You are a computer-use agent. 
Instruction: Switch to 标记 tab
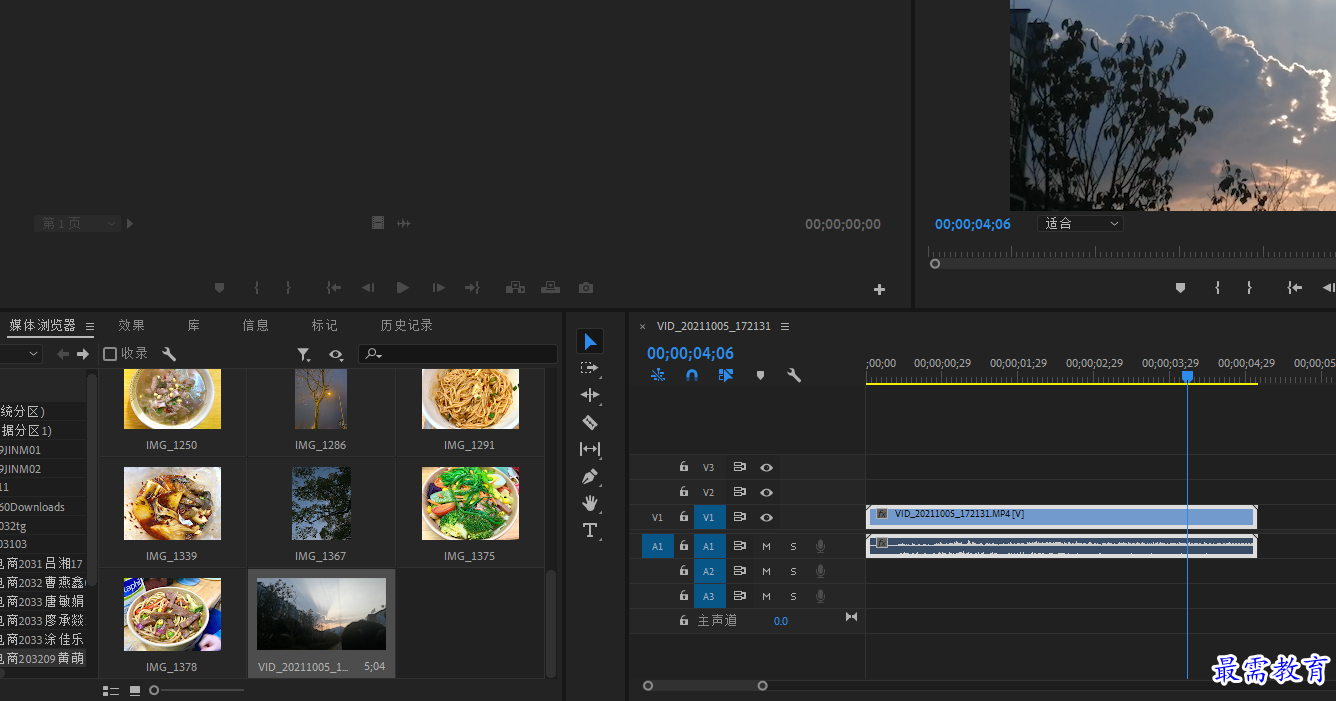[324, 325]
